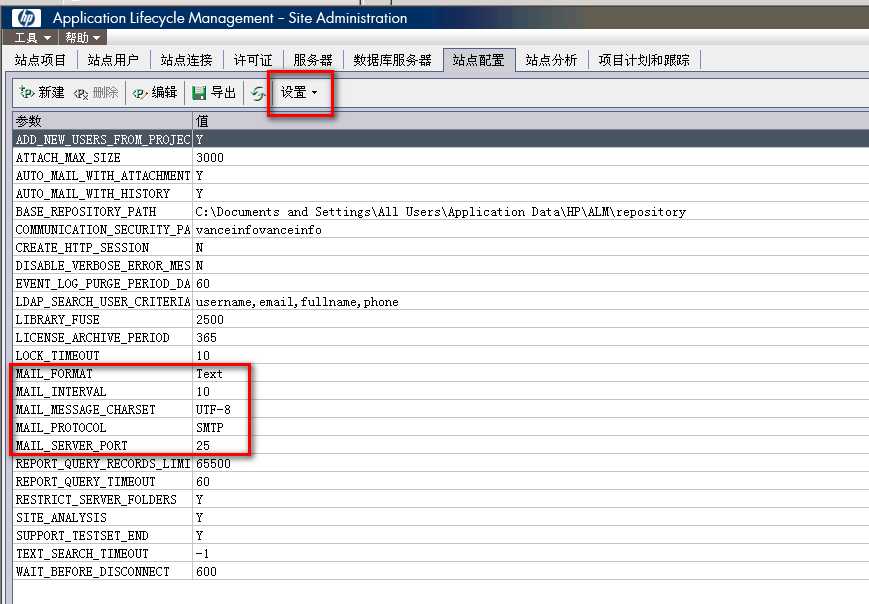Click the 值 column header
The height and width of the screenshot is (604, 869).
point(531,120)
